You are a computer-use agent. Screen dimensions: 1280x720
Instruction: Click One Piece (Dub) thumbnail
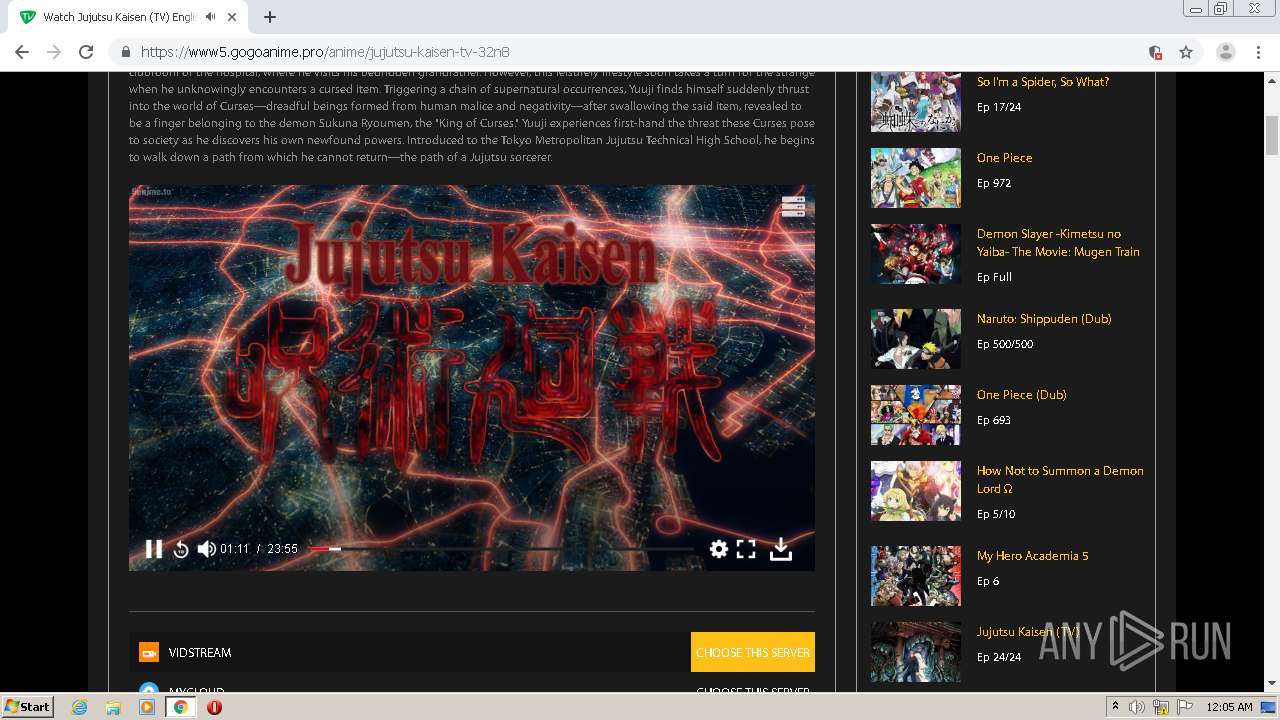click(916, 415)
